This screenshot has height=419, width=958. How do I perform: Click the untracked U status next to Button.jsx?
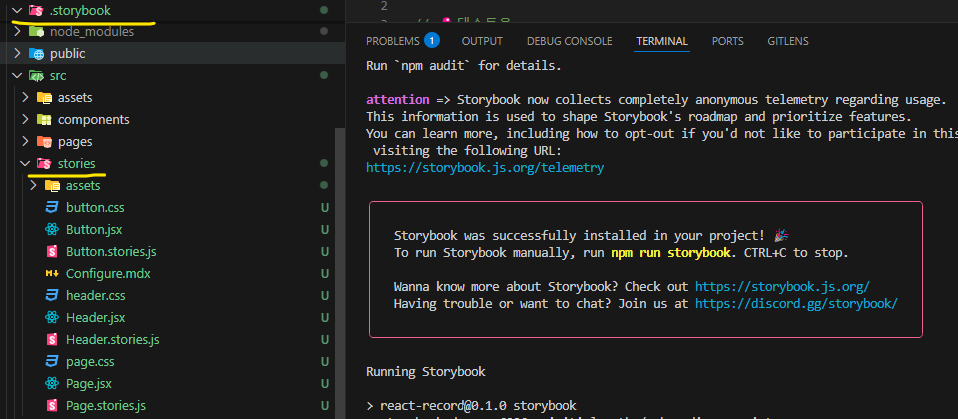tap(324, 230)
